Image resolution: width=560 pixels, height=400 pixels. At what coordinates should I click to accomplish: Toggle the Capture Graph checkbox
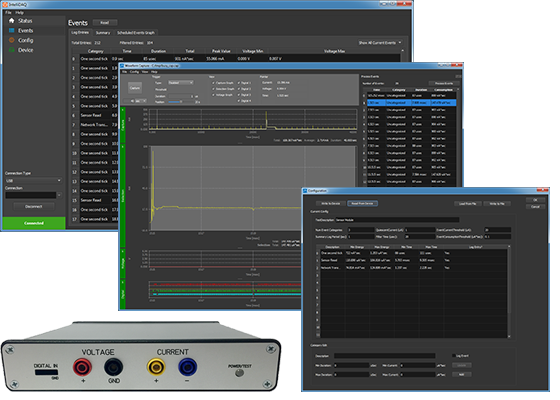[214, 83]
